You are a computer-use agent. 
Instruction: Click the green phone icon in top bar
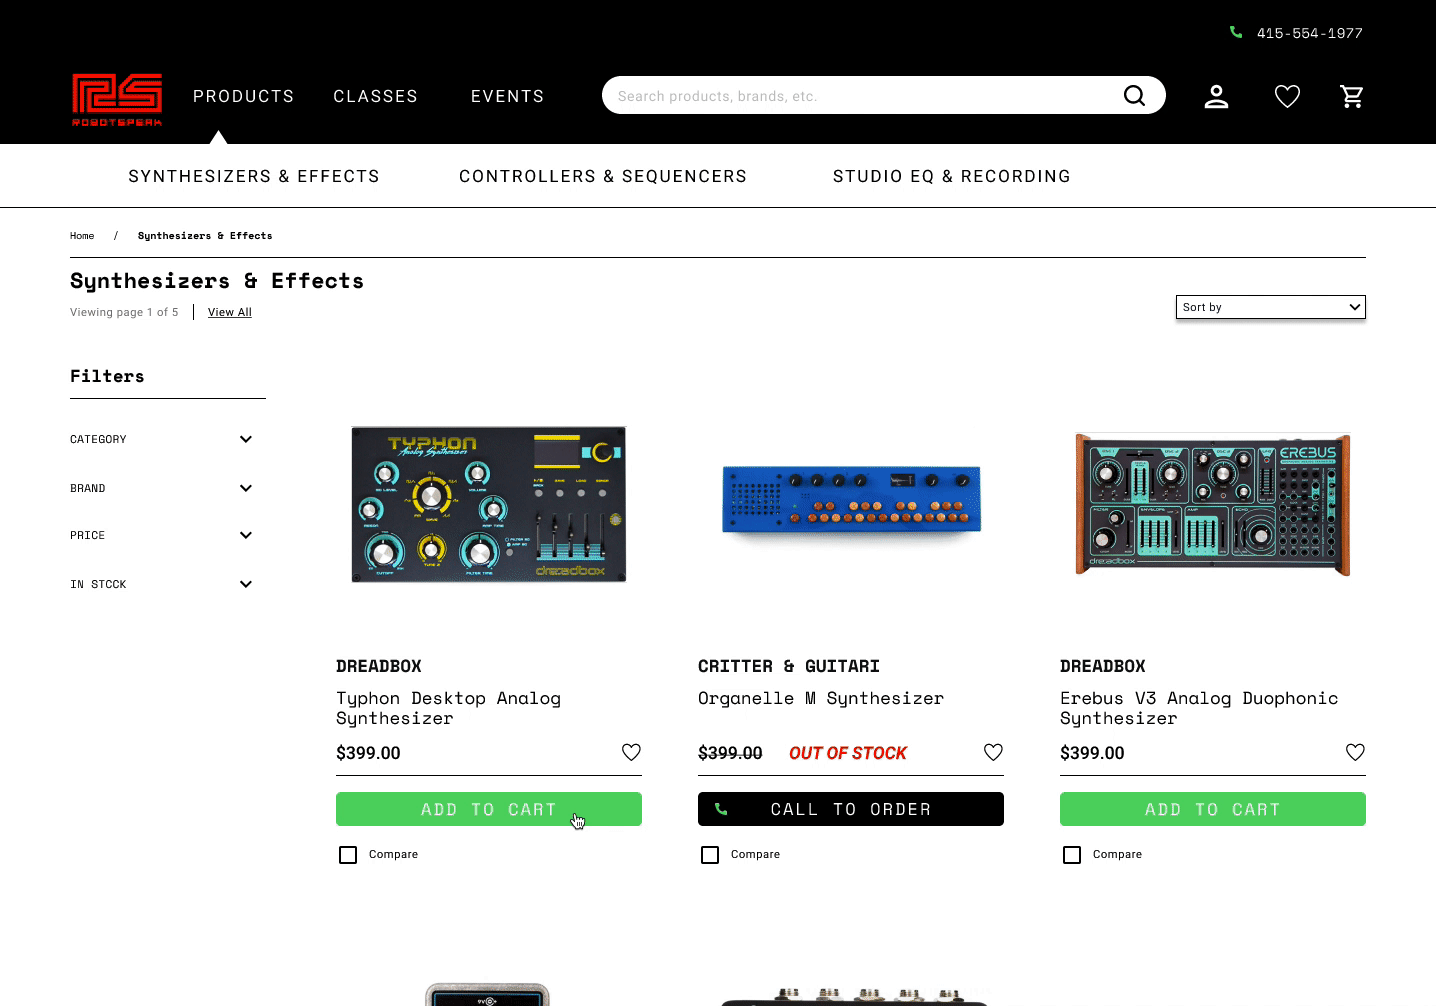click(x=1236, y=33)
